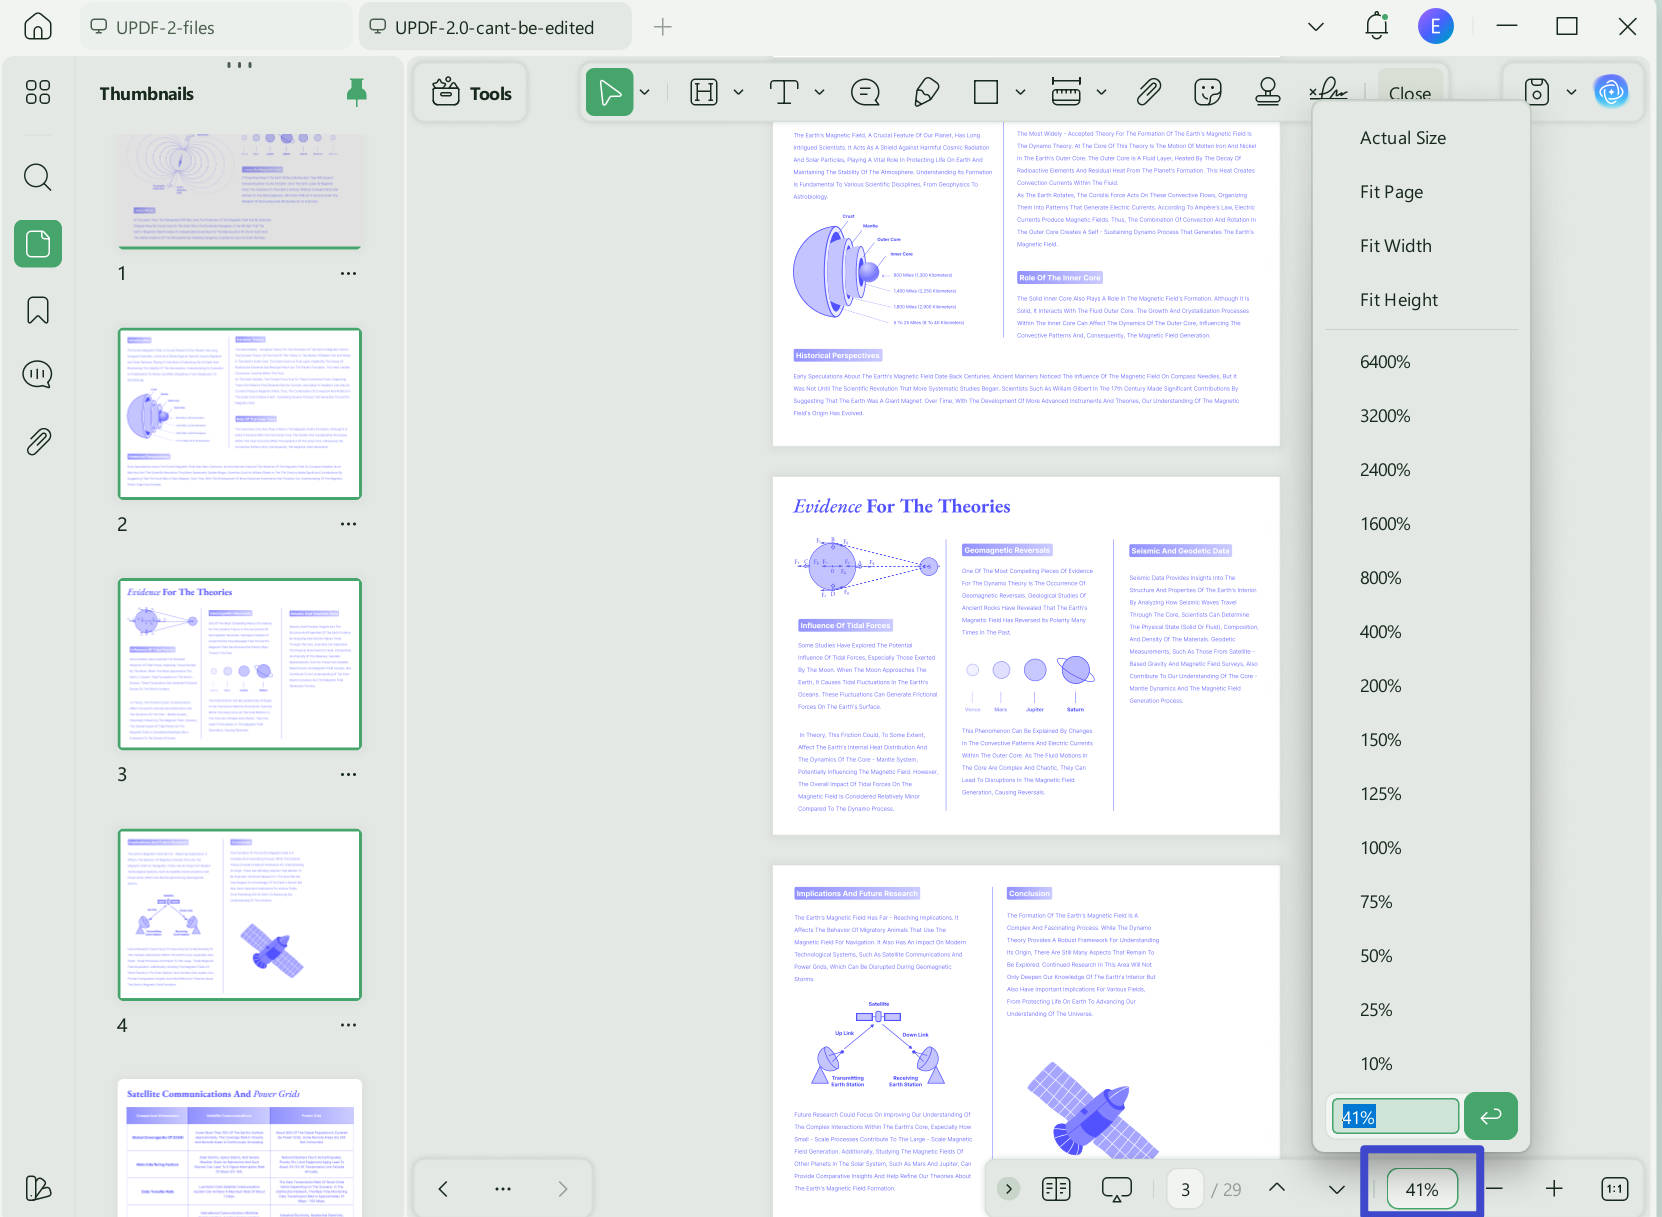This screenshot has width=1662, height=1217.
Task: Open page 3 thumbnail options menu
Action: (x=348, y=774)
